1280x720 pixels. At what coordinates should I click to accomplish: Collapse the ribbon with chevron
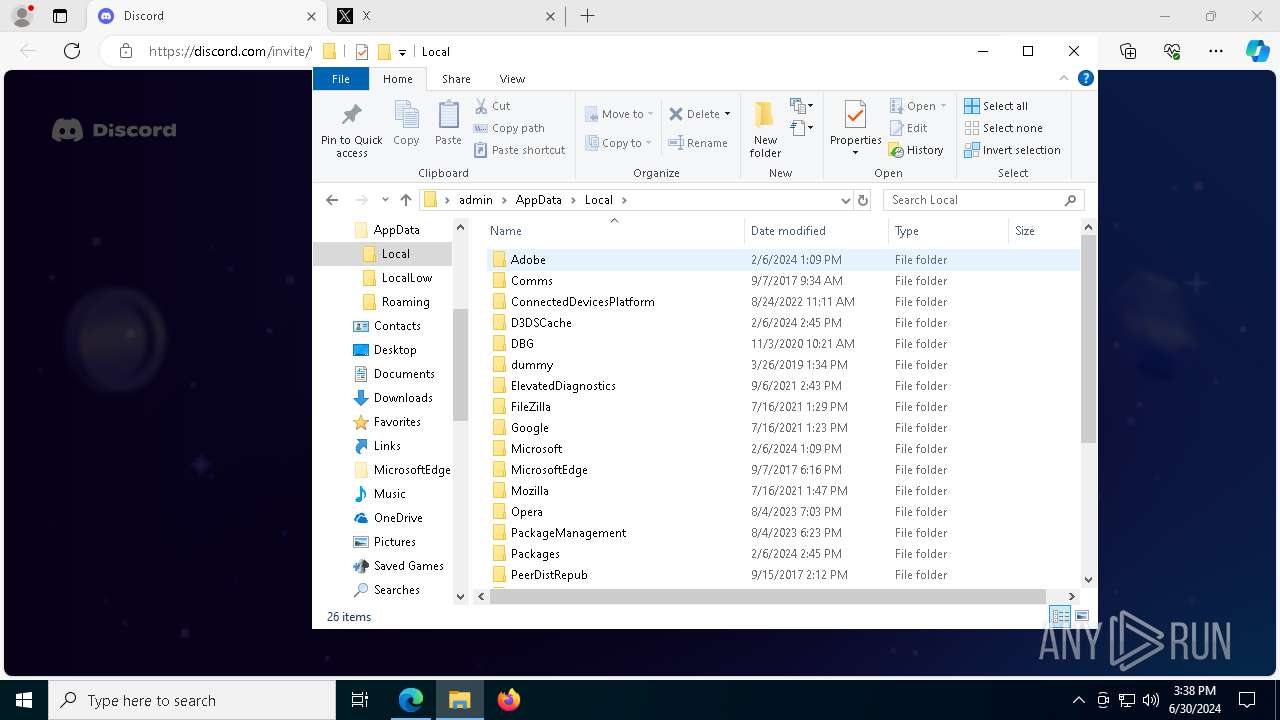tap(1064, 79)
